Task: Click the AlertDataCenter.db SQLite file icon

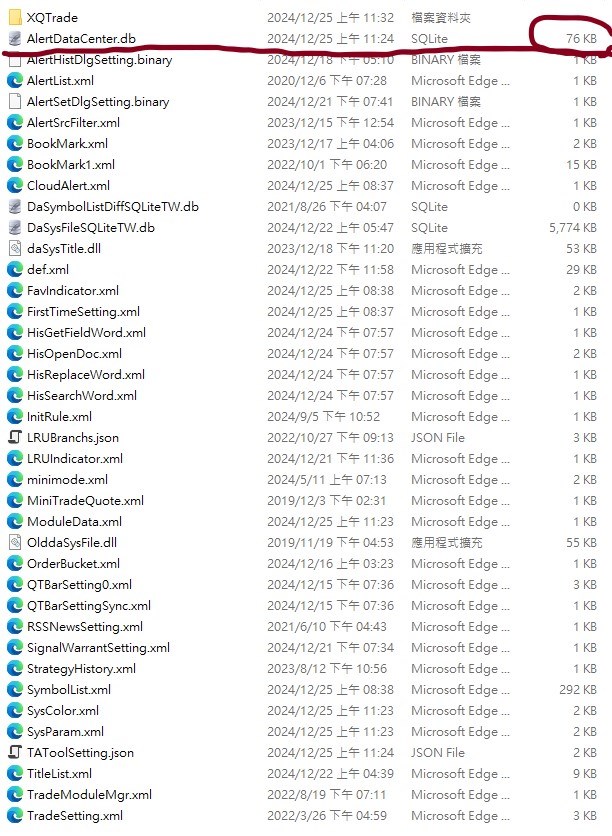Action: 15,39
